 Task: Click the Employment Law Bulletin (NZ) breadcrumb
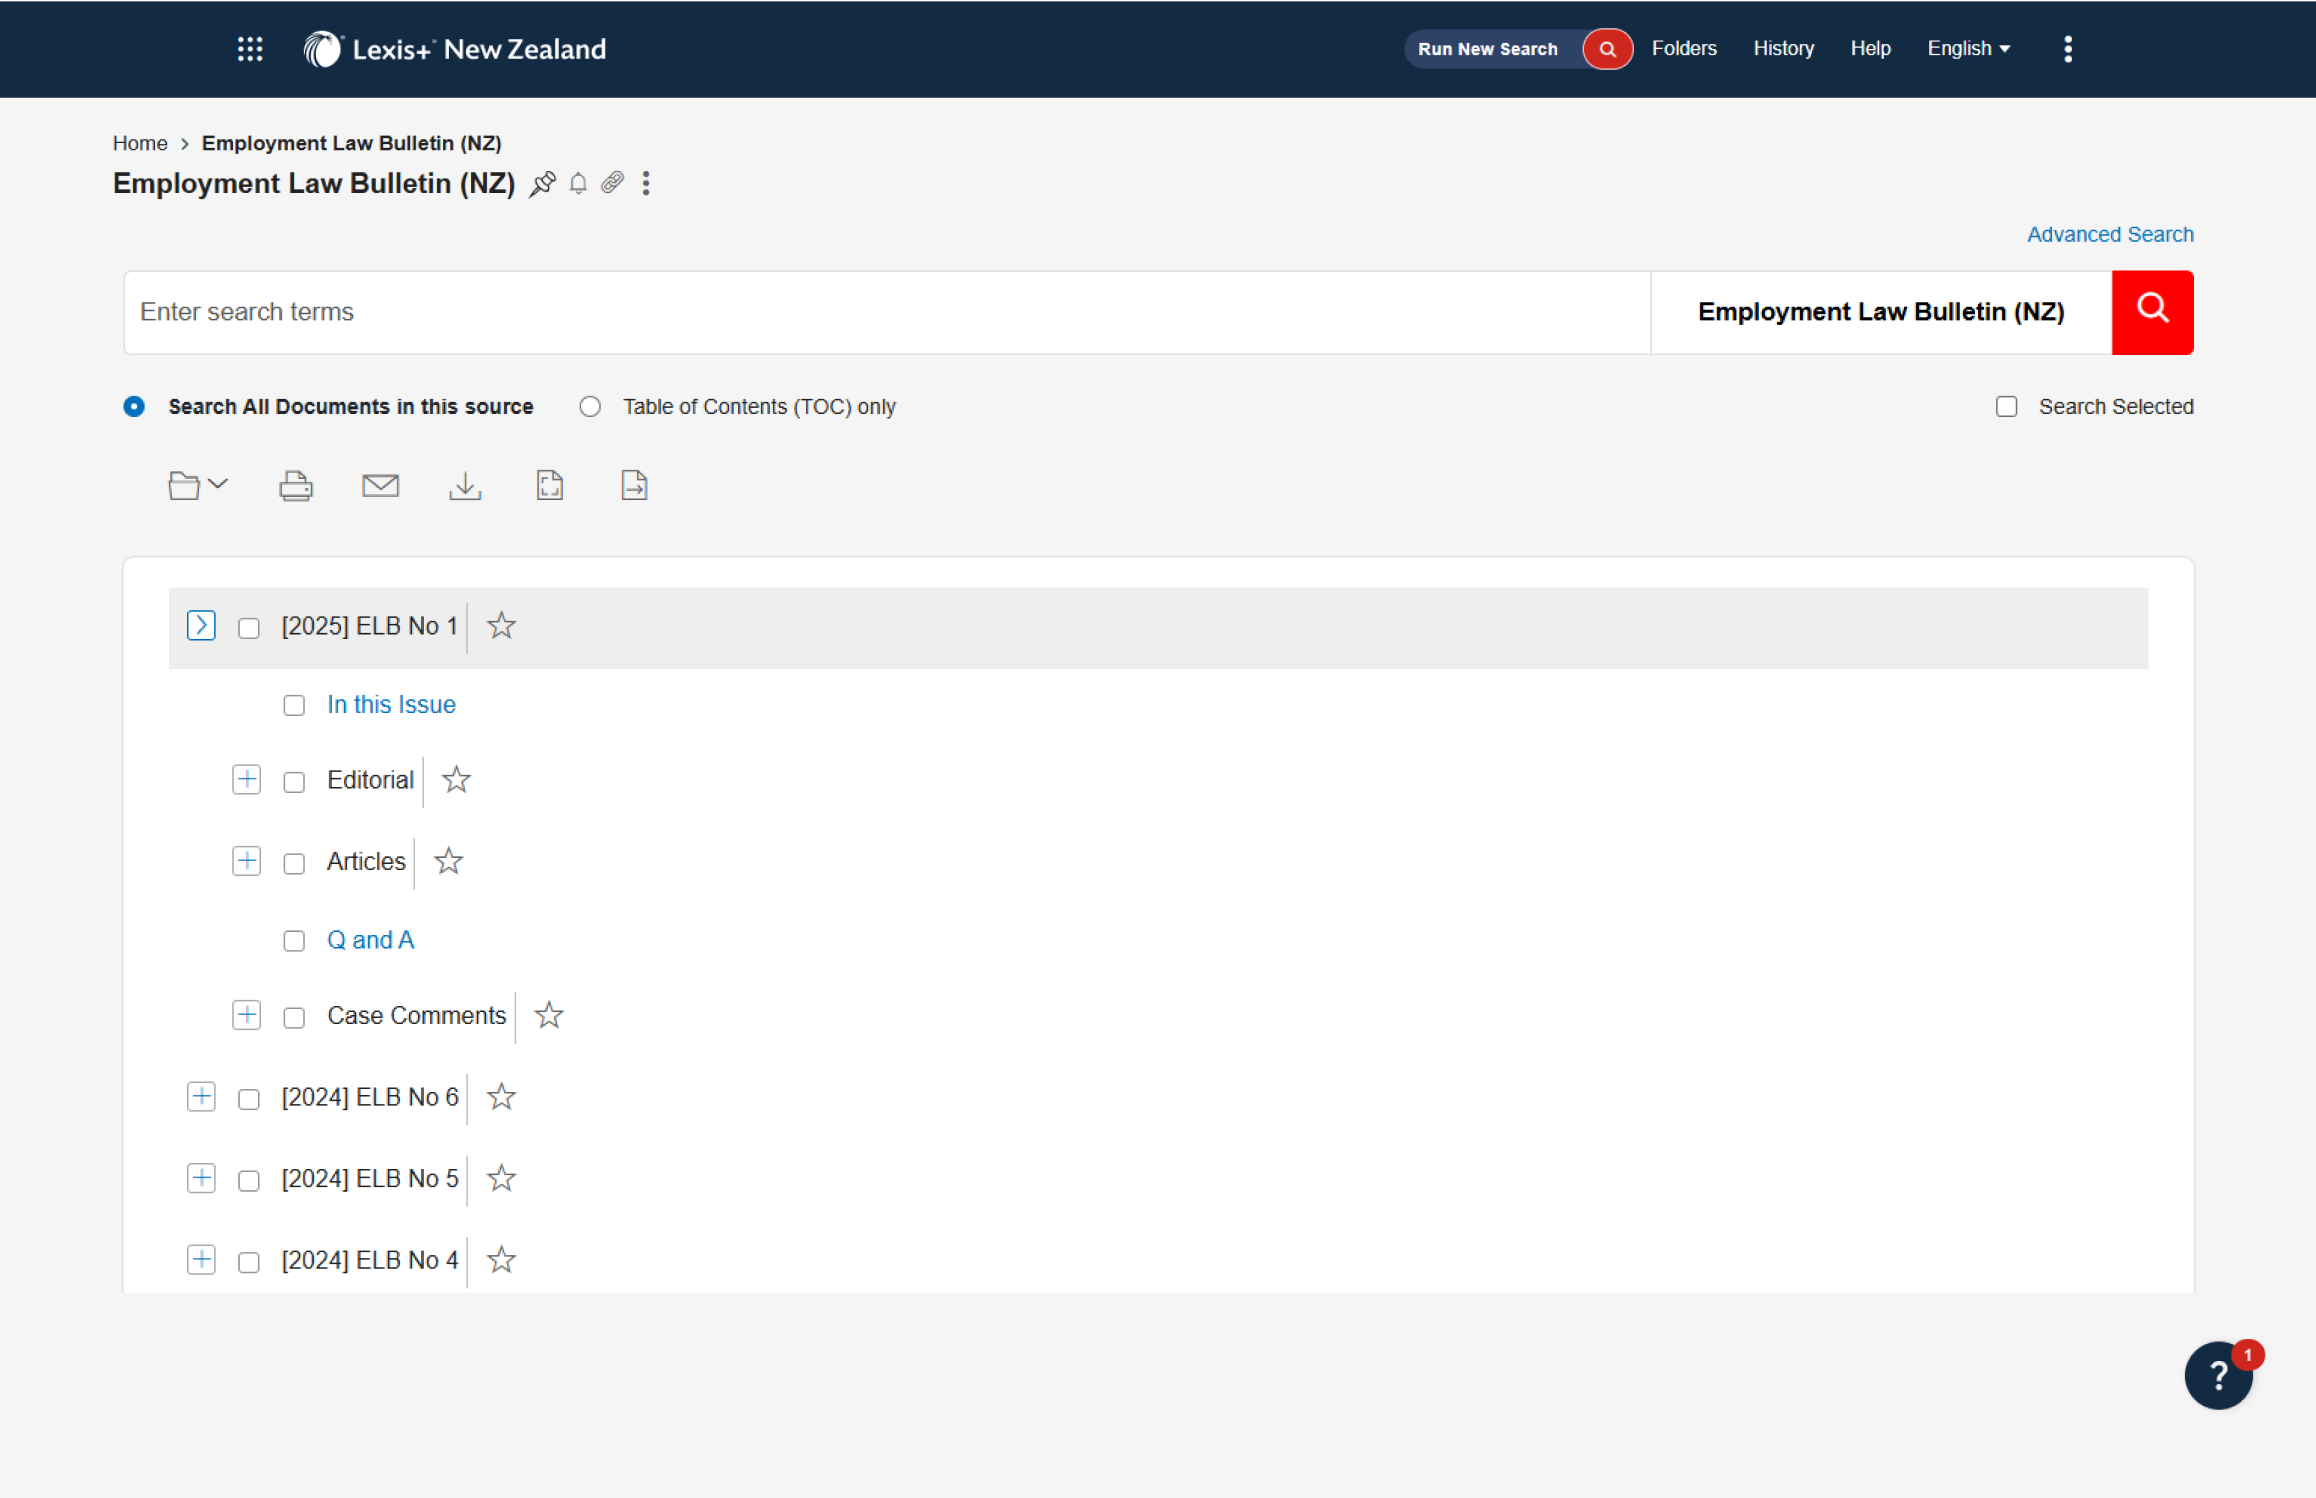pos(351,143)
